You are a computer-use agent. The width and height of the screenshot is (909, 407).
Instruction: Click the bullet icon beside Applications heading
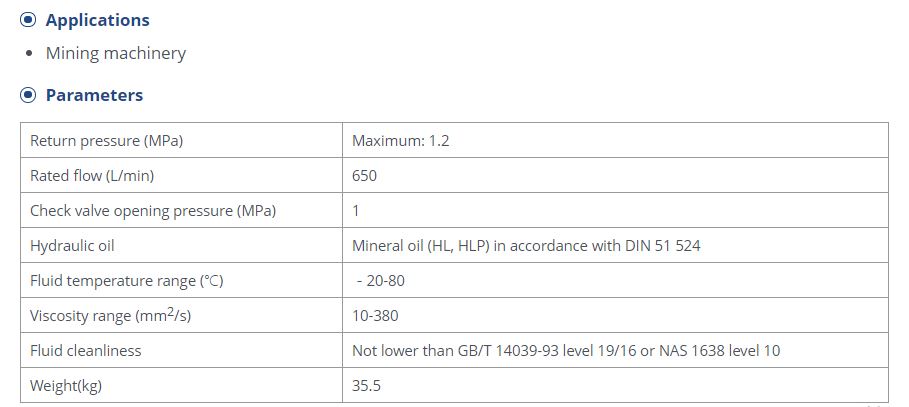28,20
